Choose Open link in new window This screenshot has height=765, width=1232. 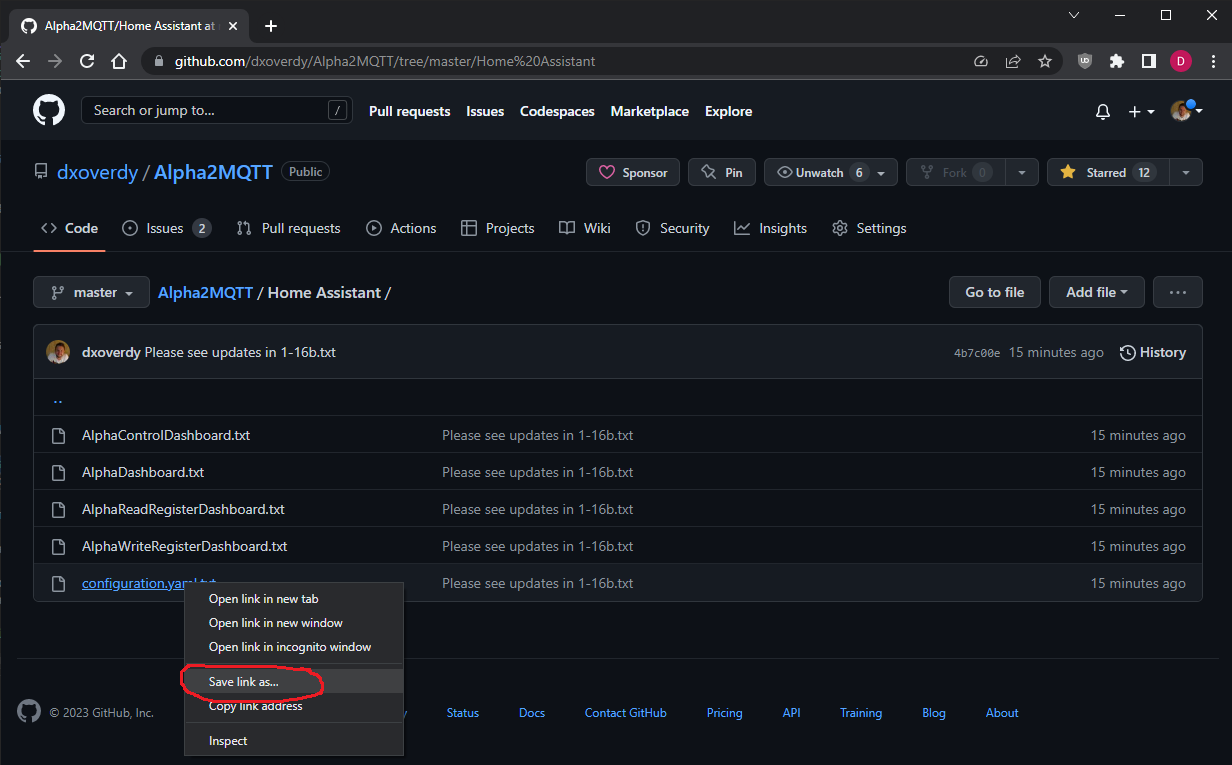[294, 623]
